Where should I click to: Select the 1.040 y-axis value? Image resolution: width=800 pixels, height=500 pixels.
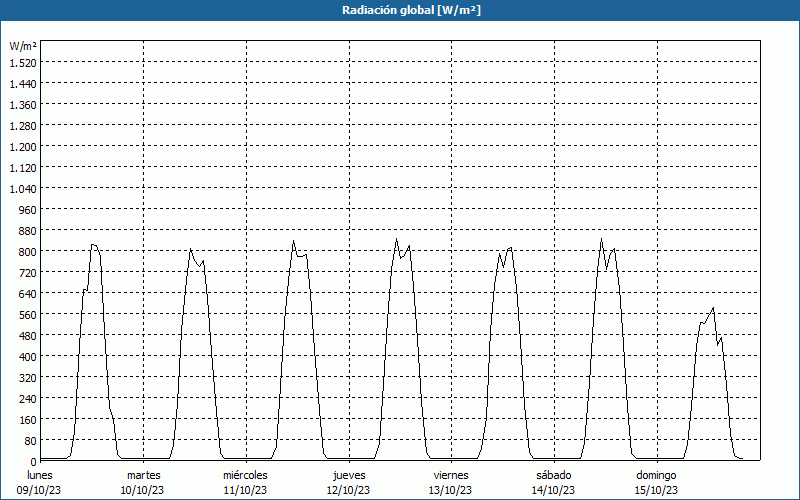point(23,189)
